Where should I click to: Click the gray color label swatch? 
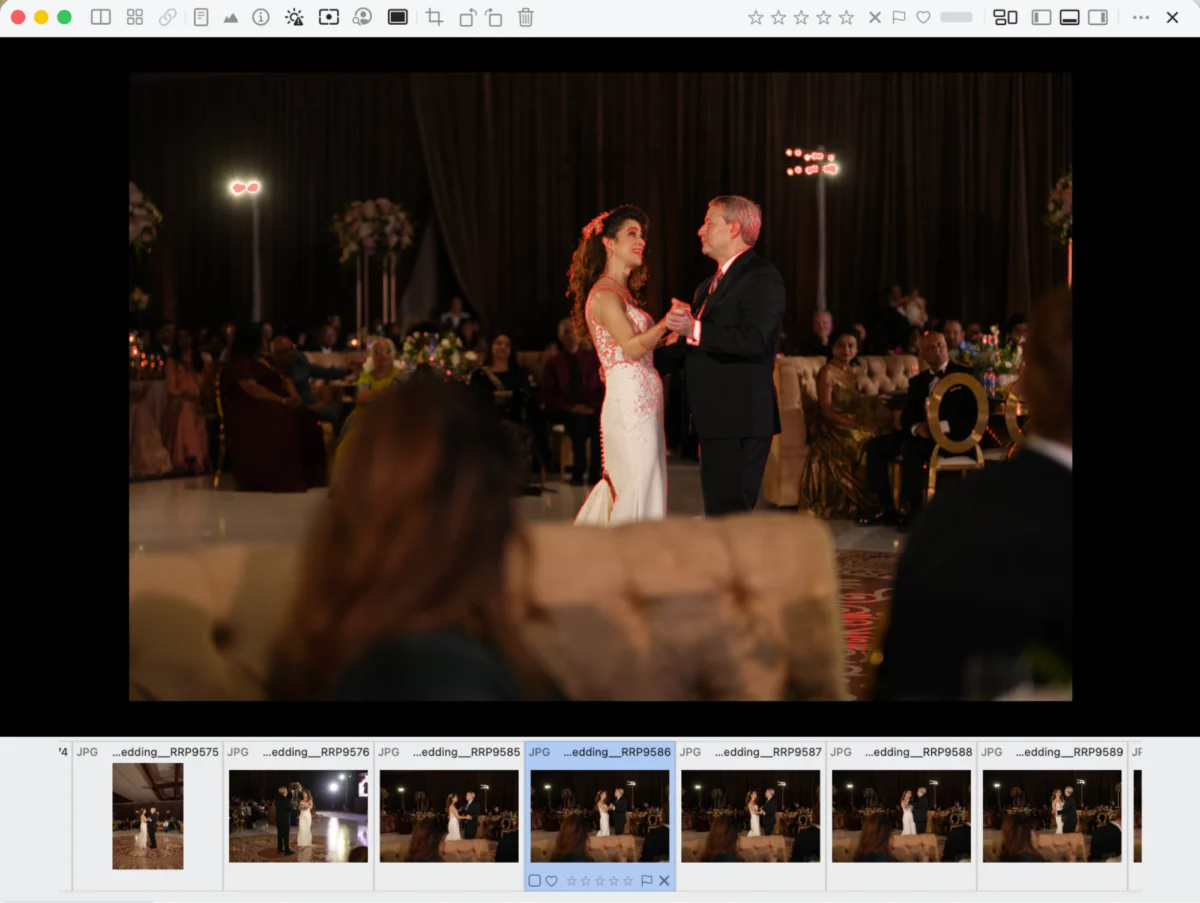click(956, 17)
